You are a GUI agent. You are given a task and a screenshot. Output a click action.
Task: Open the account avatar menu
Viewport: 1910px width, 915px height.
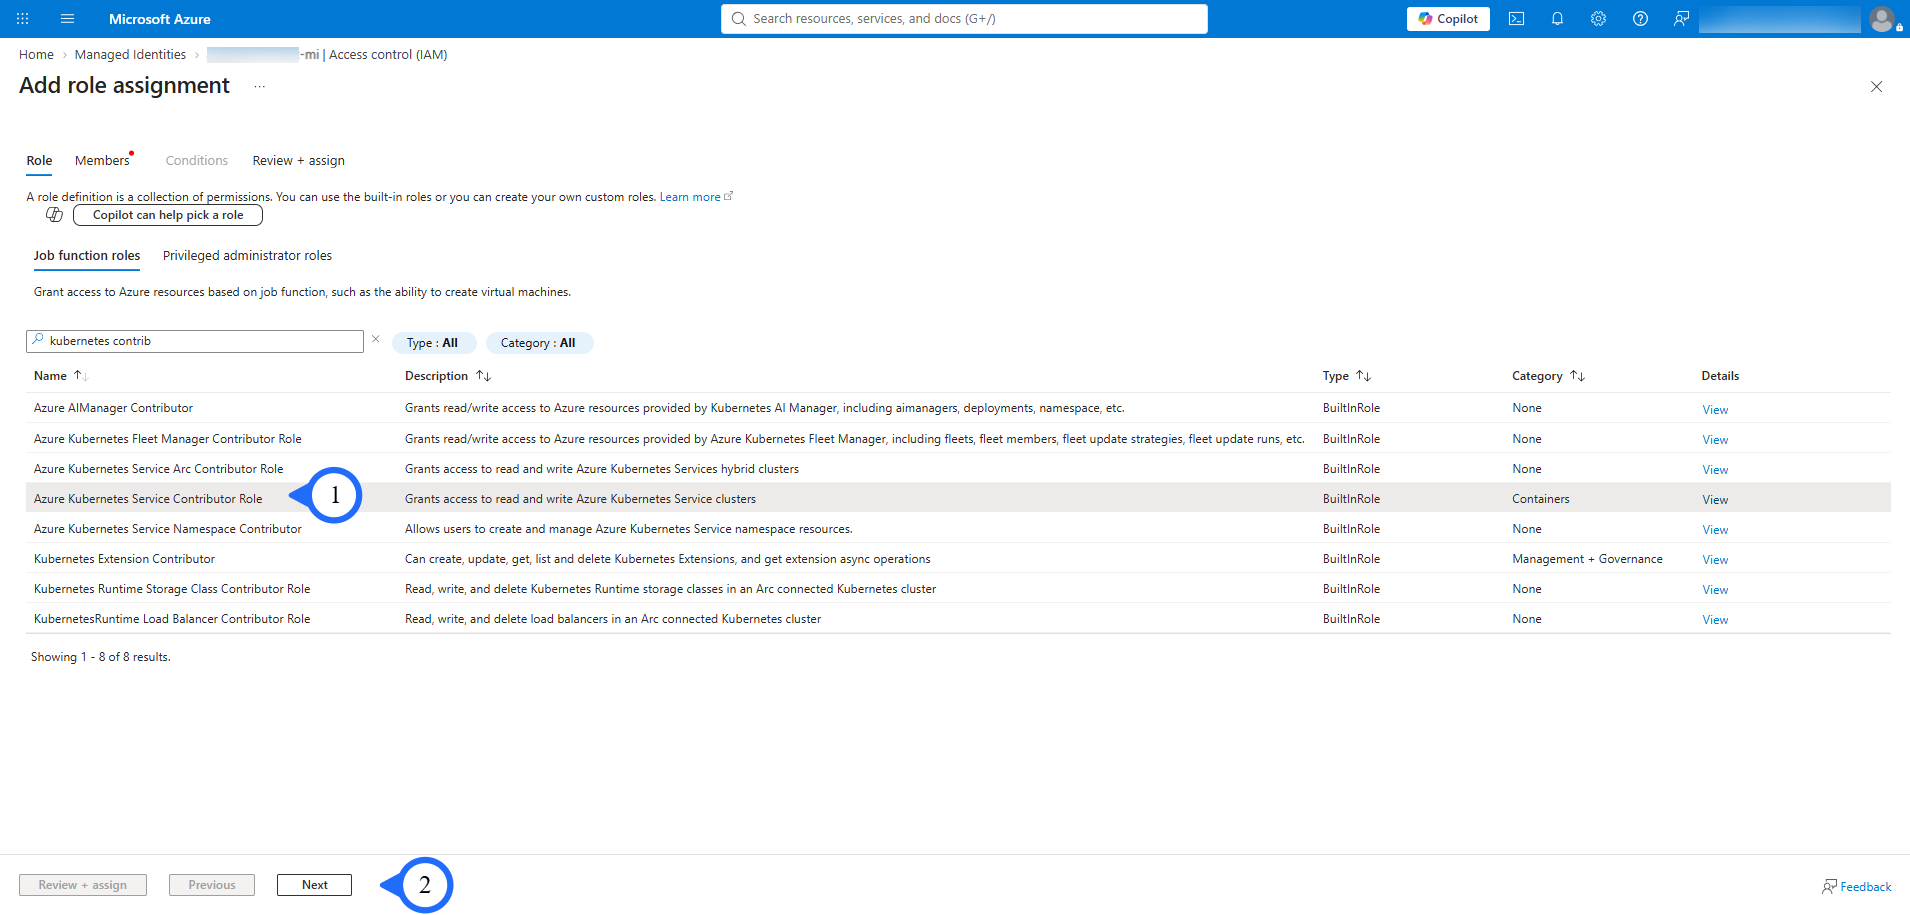pyautogui.click(x=1883, y=19)
